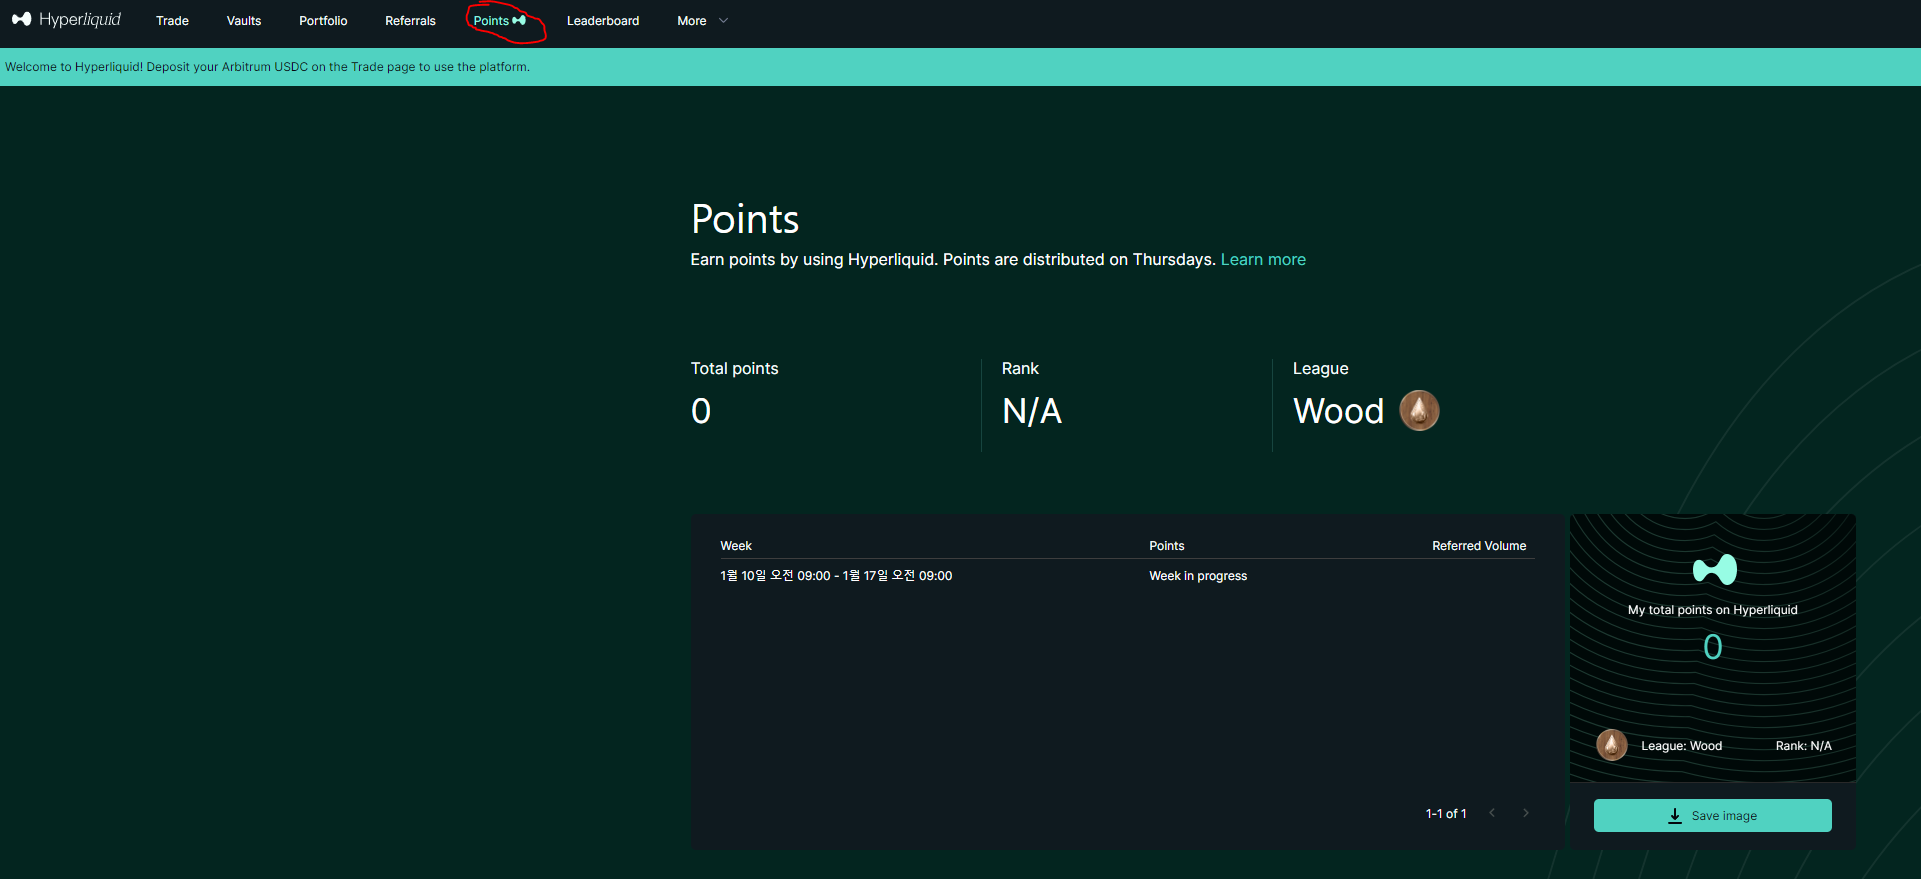Click the Hyperliquid logo in header
The image size is (1921, 879).
66,20
